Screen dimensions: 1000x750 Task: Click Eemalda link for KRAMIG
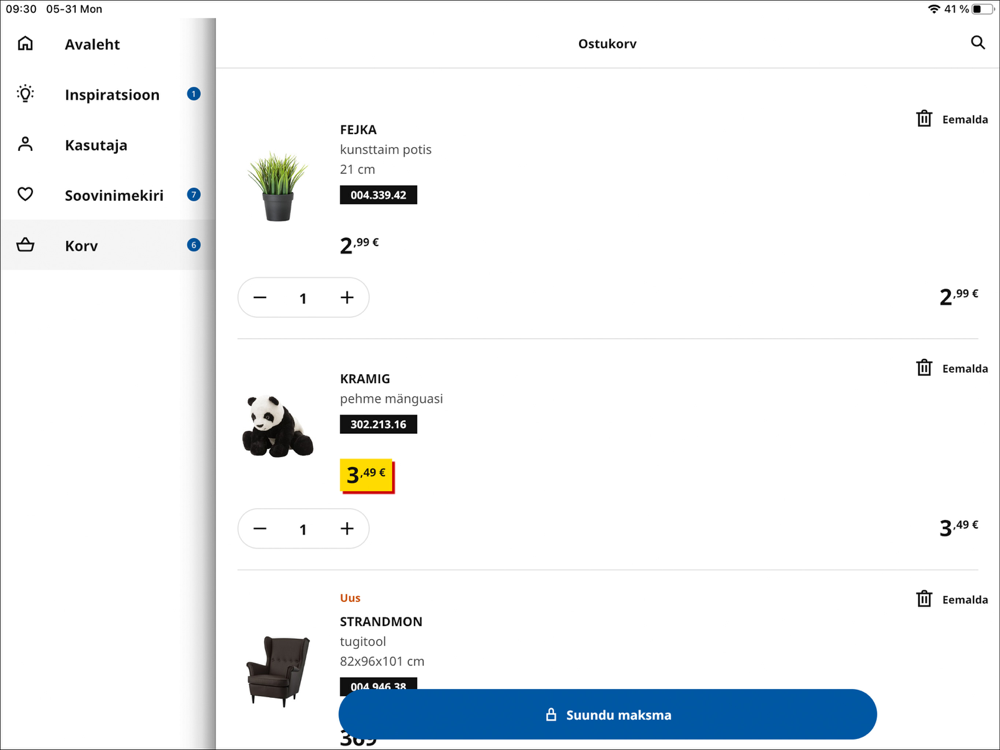965,369
